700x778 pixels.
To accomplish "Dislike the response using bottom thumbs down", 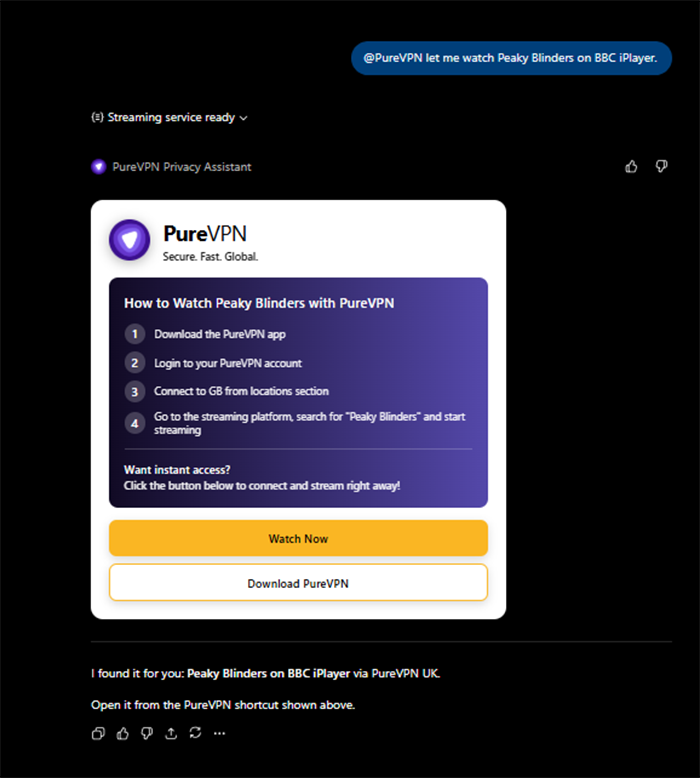I will click(147, 733).
